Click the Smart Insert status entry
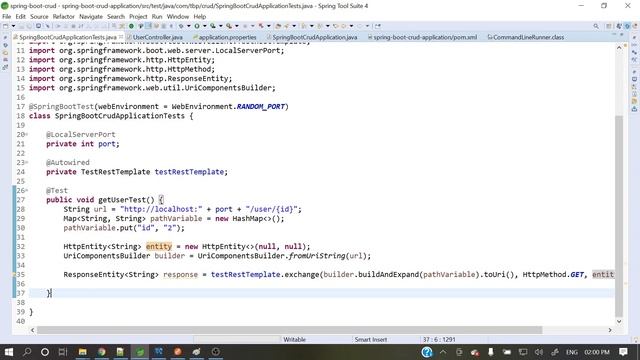Viewport: 640px width, 360px height. click(x=371, y=340)
